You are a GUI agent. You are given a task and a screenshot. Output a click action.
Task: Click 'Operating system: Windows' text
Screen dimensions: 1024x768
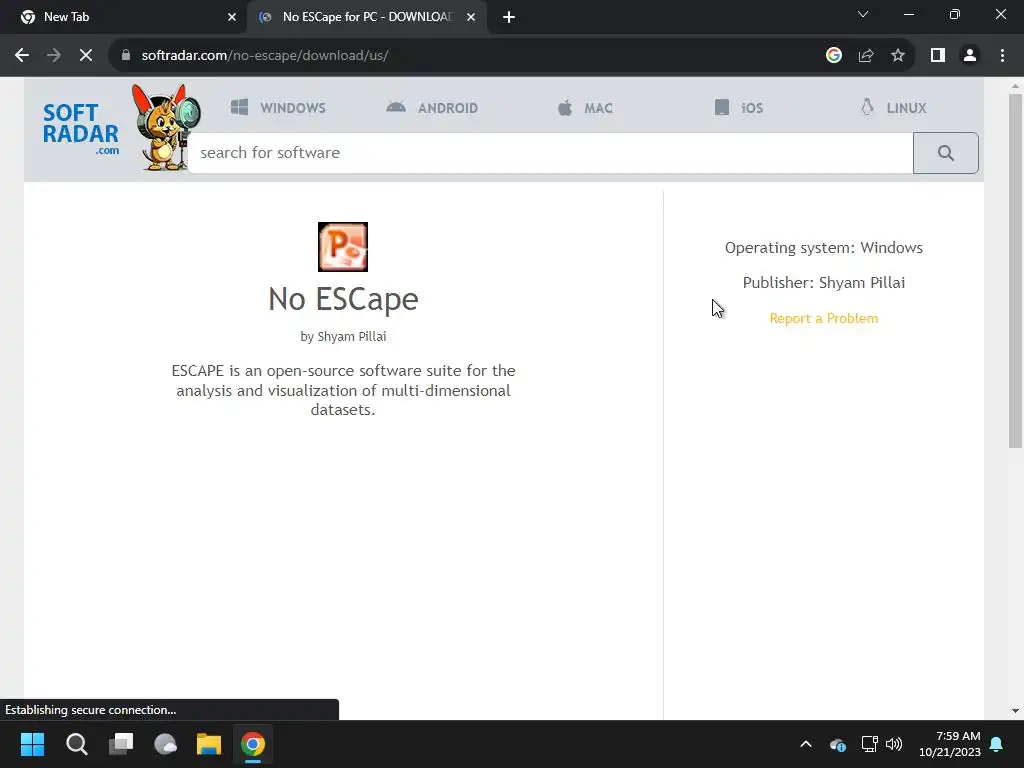(x=824, y=248)
